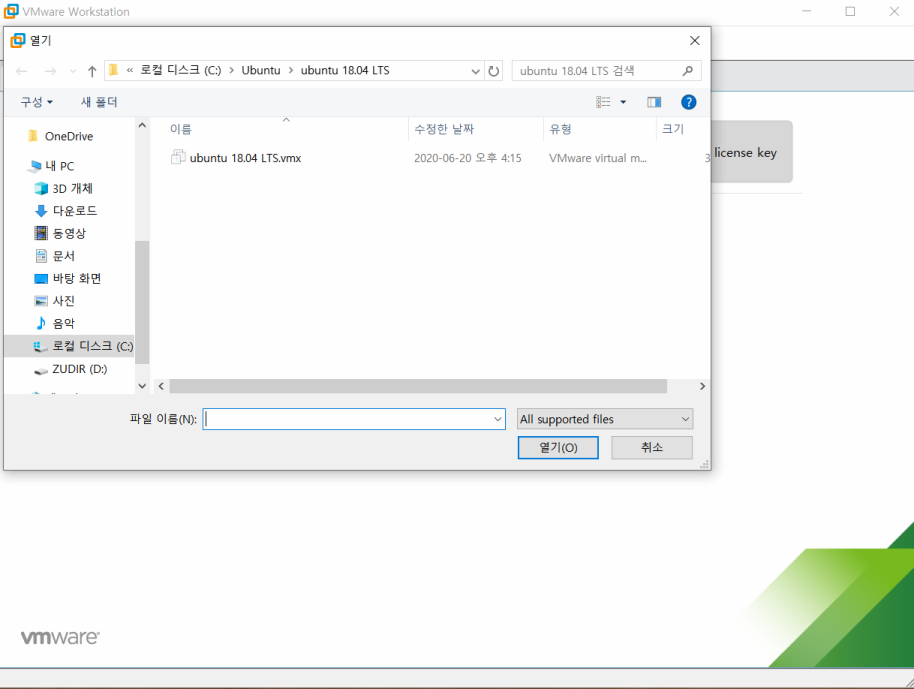Close the 열기 dialog

pyautogui.click(x=695, y=41)
